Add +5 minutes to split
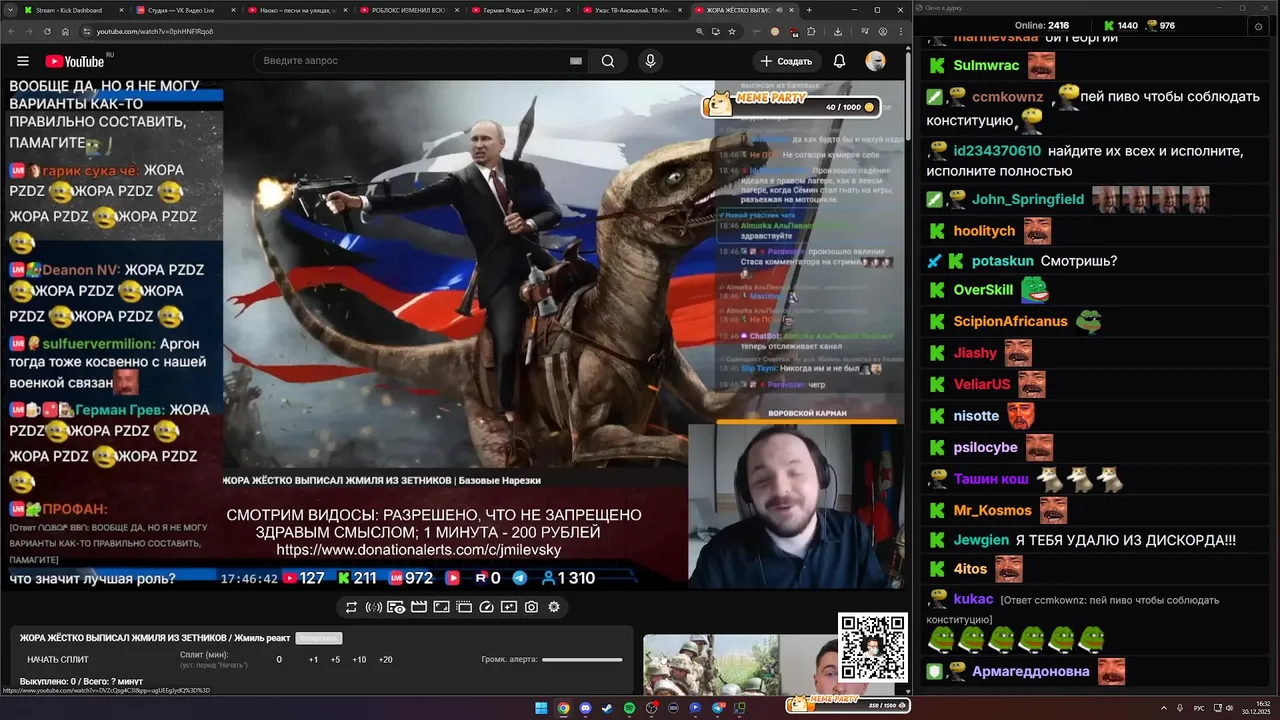The image size is (1280, 720). [335, 660]
